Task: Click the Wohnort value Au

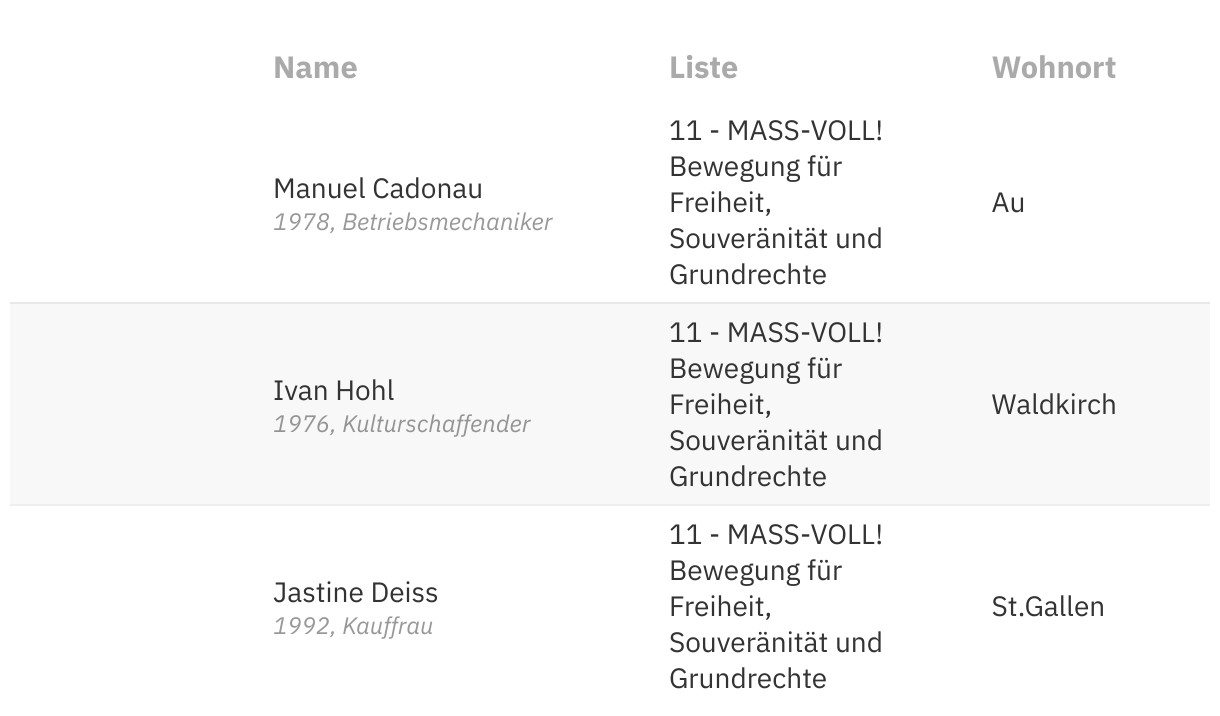Action: click(x=1008, y=204)
